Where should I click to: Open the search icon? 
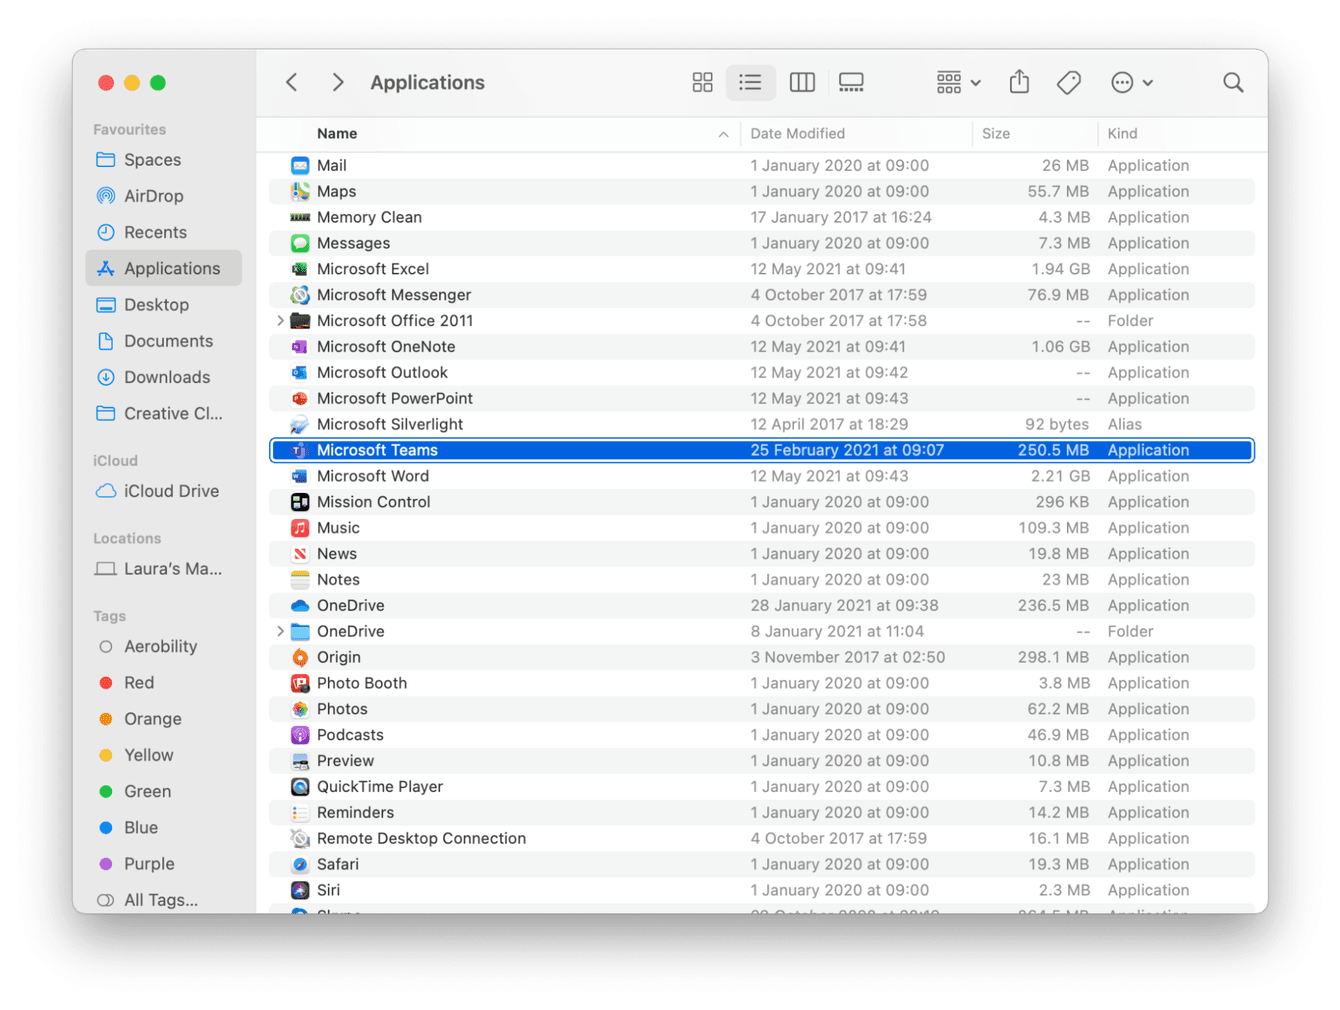[1232, 82]
